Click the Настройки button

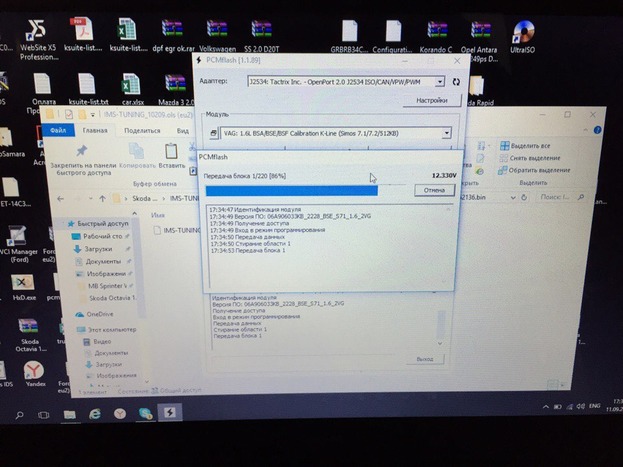(431, 100)
